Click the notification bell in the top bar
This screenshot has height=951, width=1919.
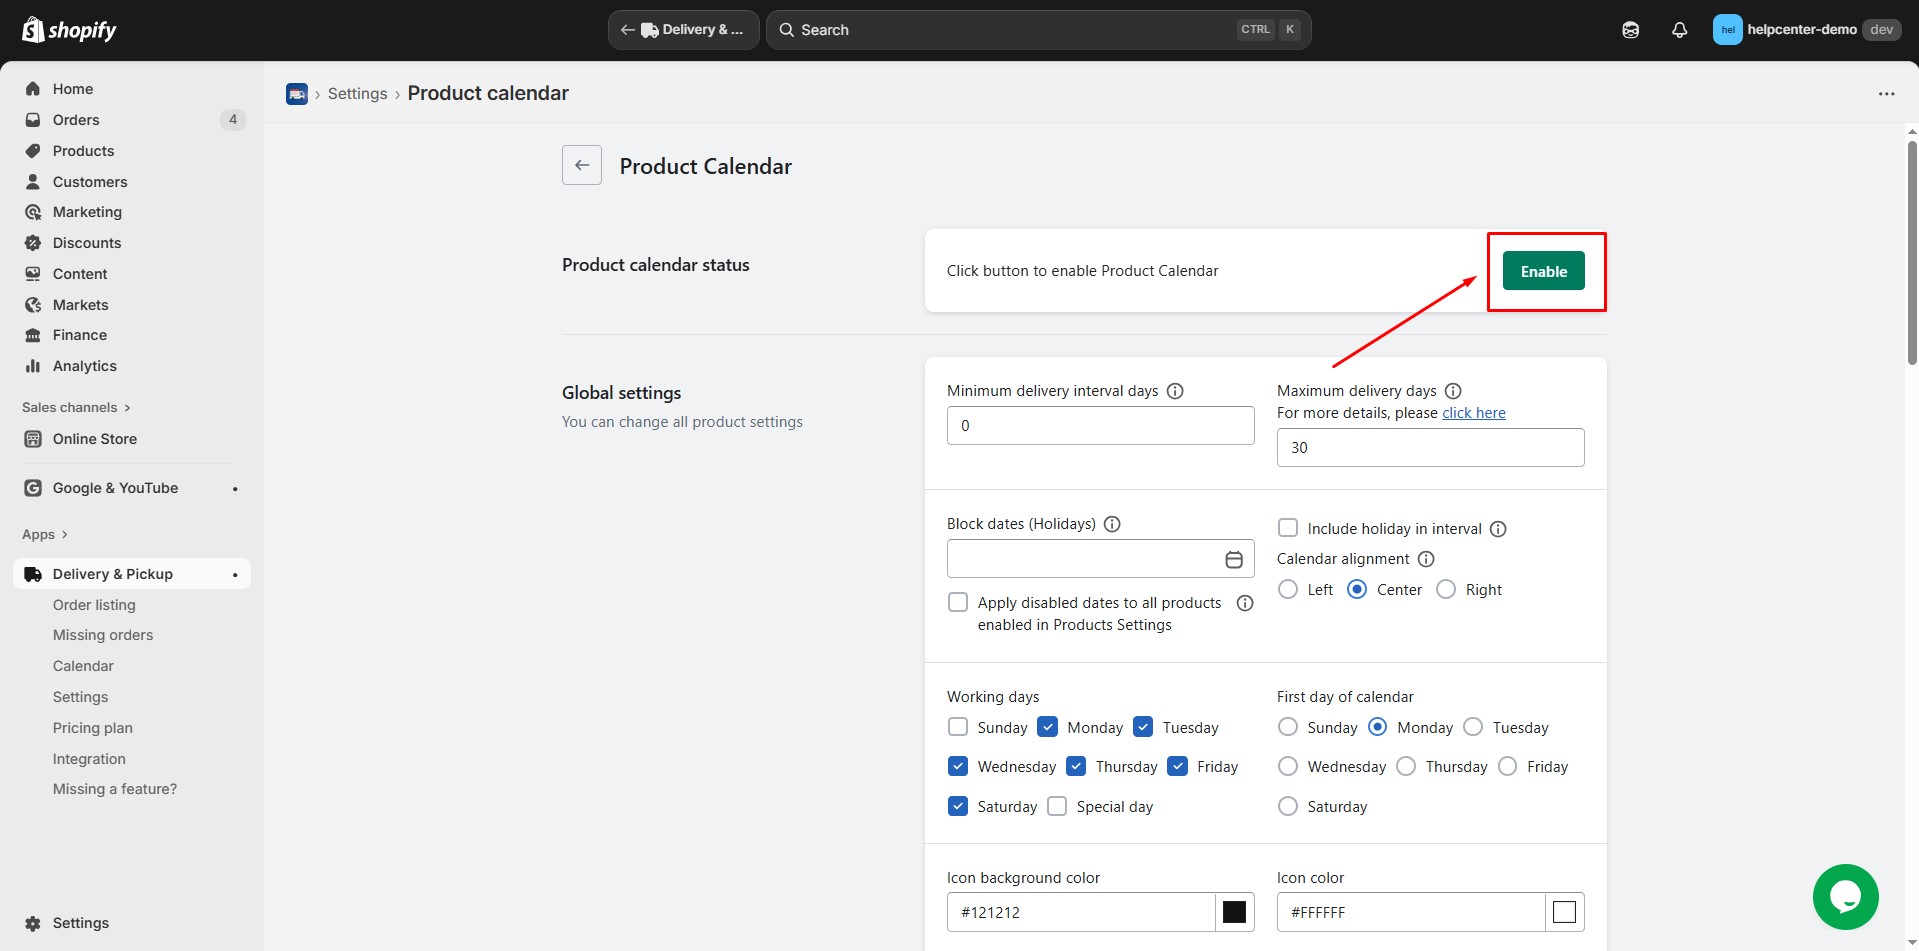click(1678, 29)
